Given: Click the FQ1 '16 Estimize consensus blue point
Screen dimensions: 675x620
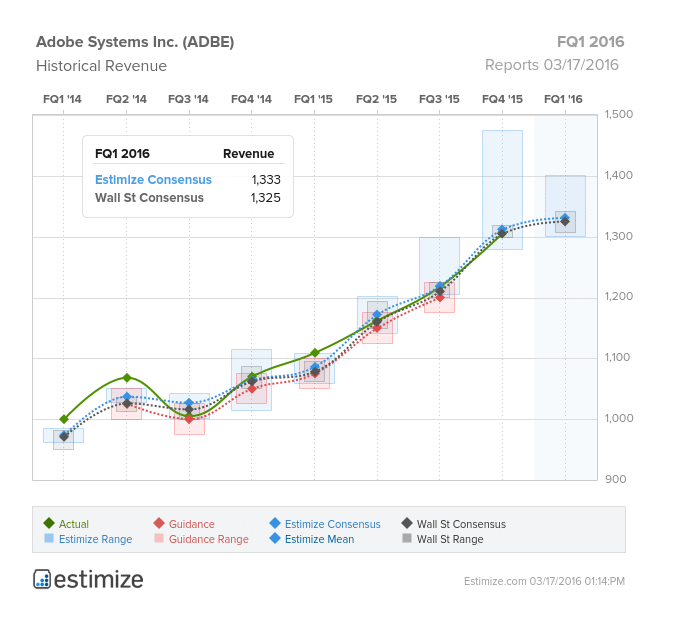Looking at the screenshot, I should coord(565,217).
